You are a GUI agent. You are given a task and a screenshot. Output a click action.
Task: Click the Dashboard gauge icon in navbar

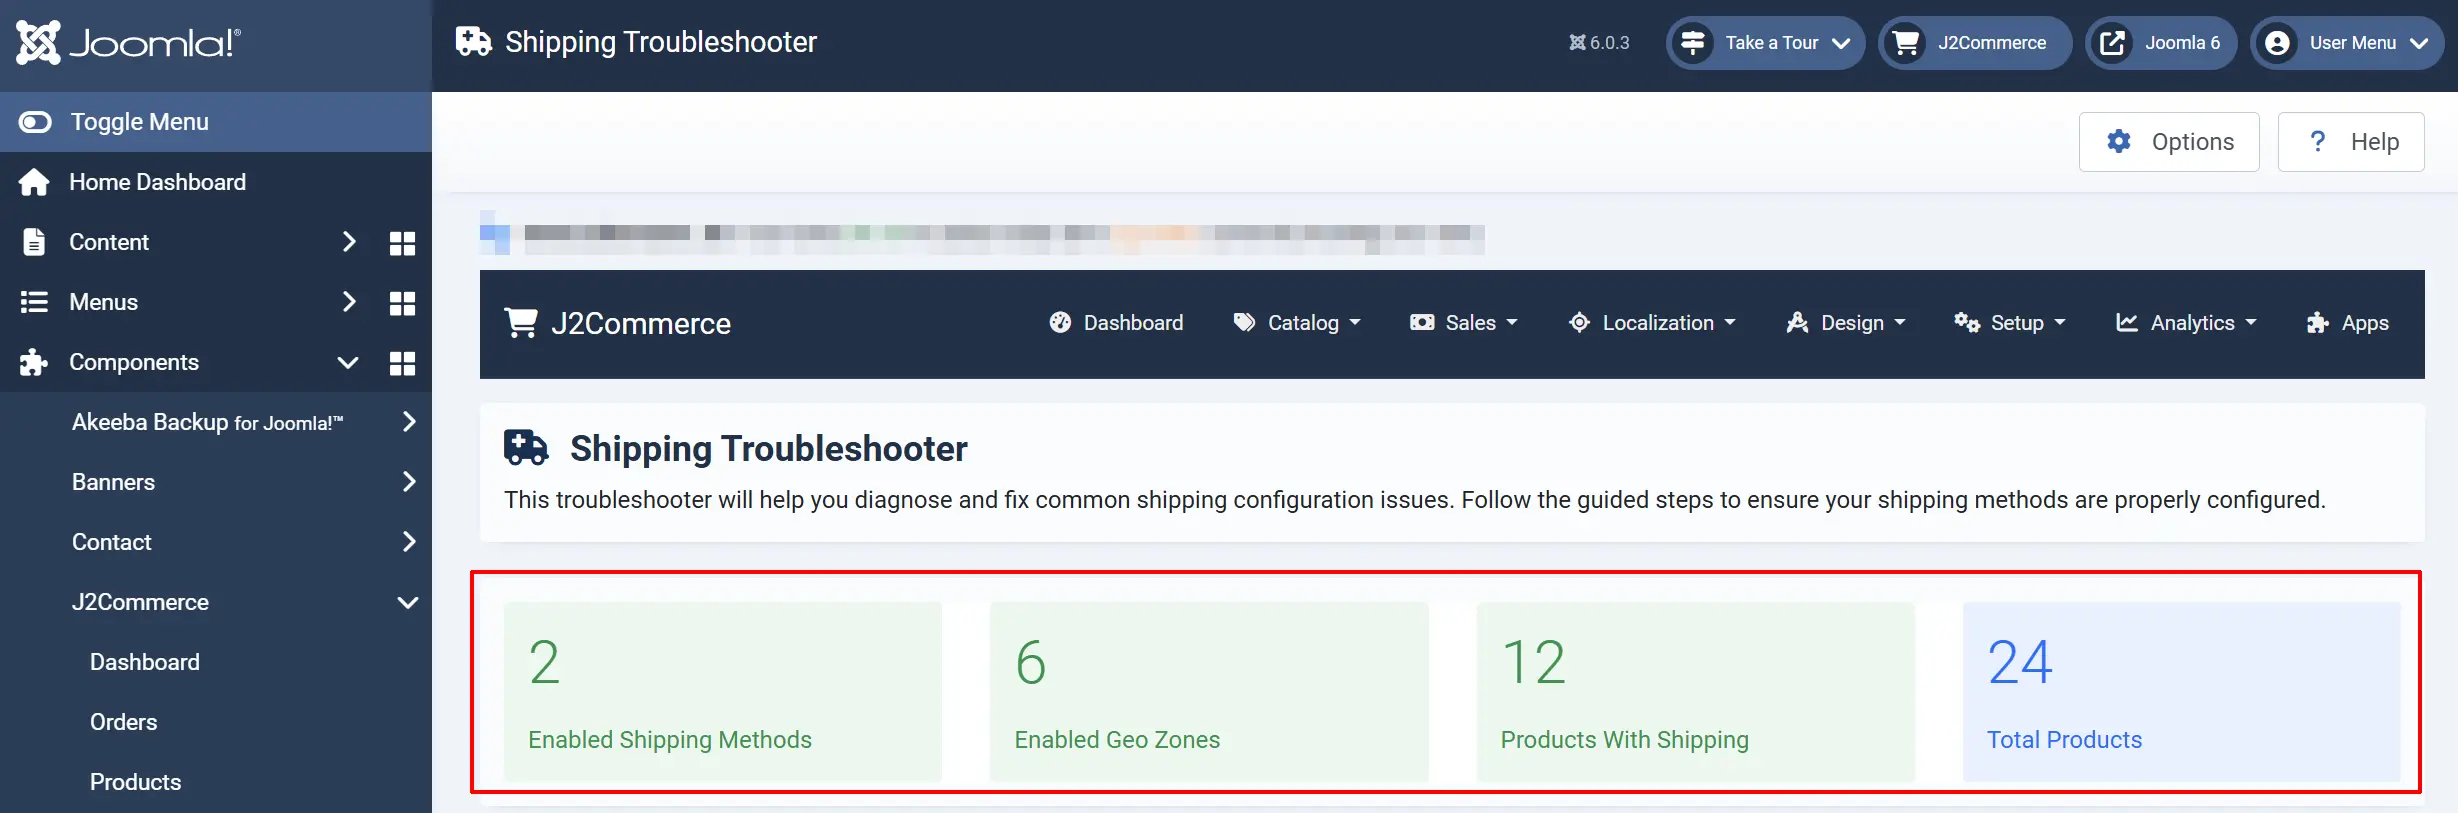click(1060, 323)
